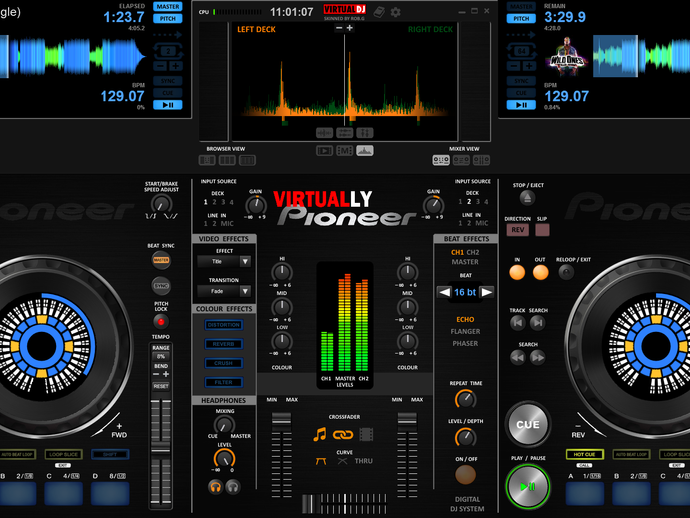Click the chain link crossfader icon

[x=343, y=435]
